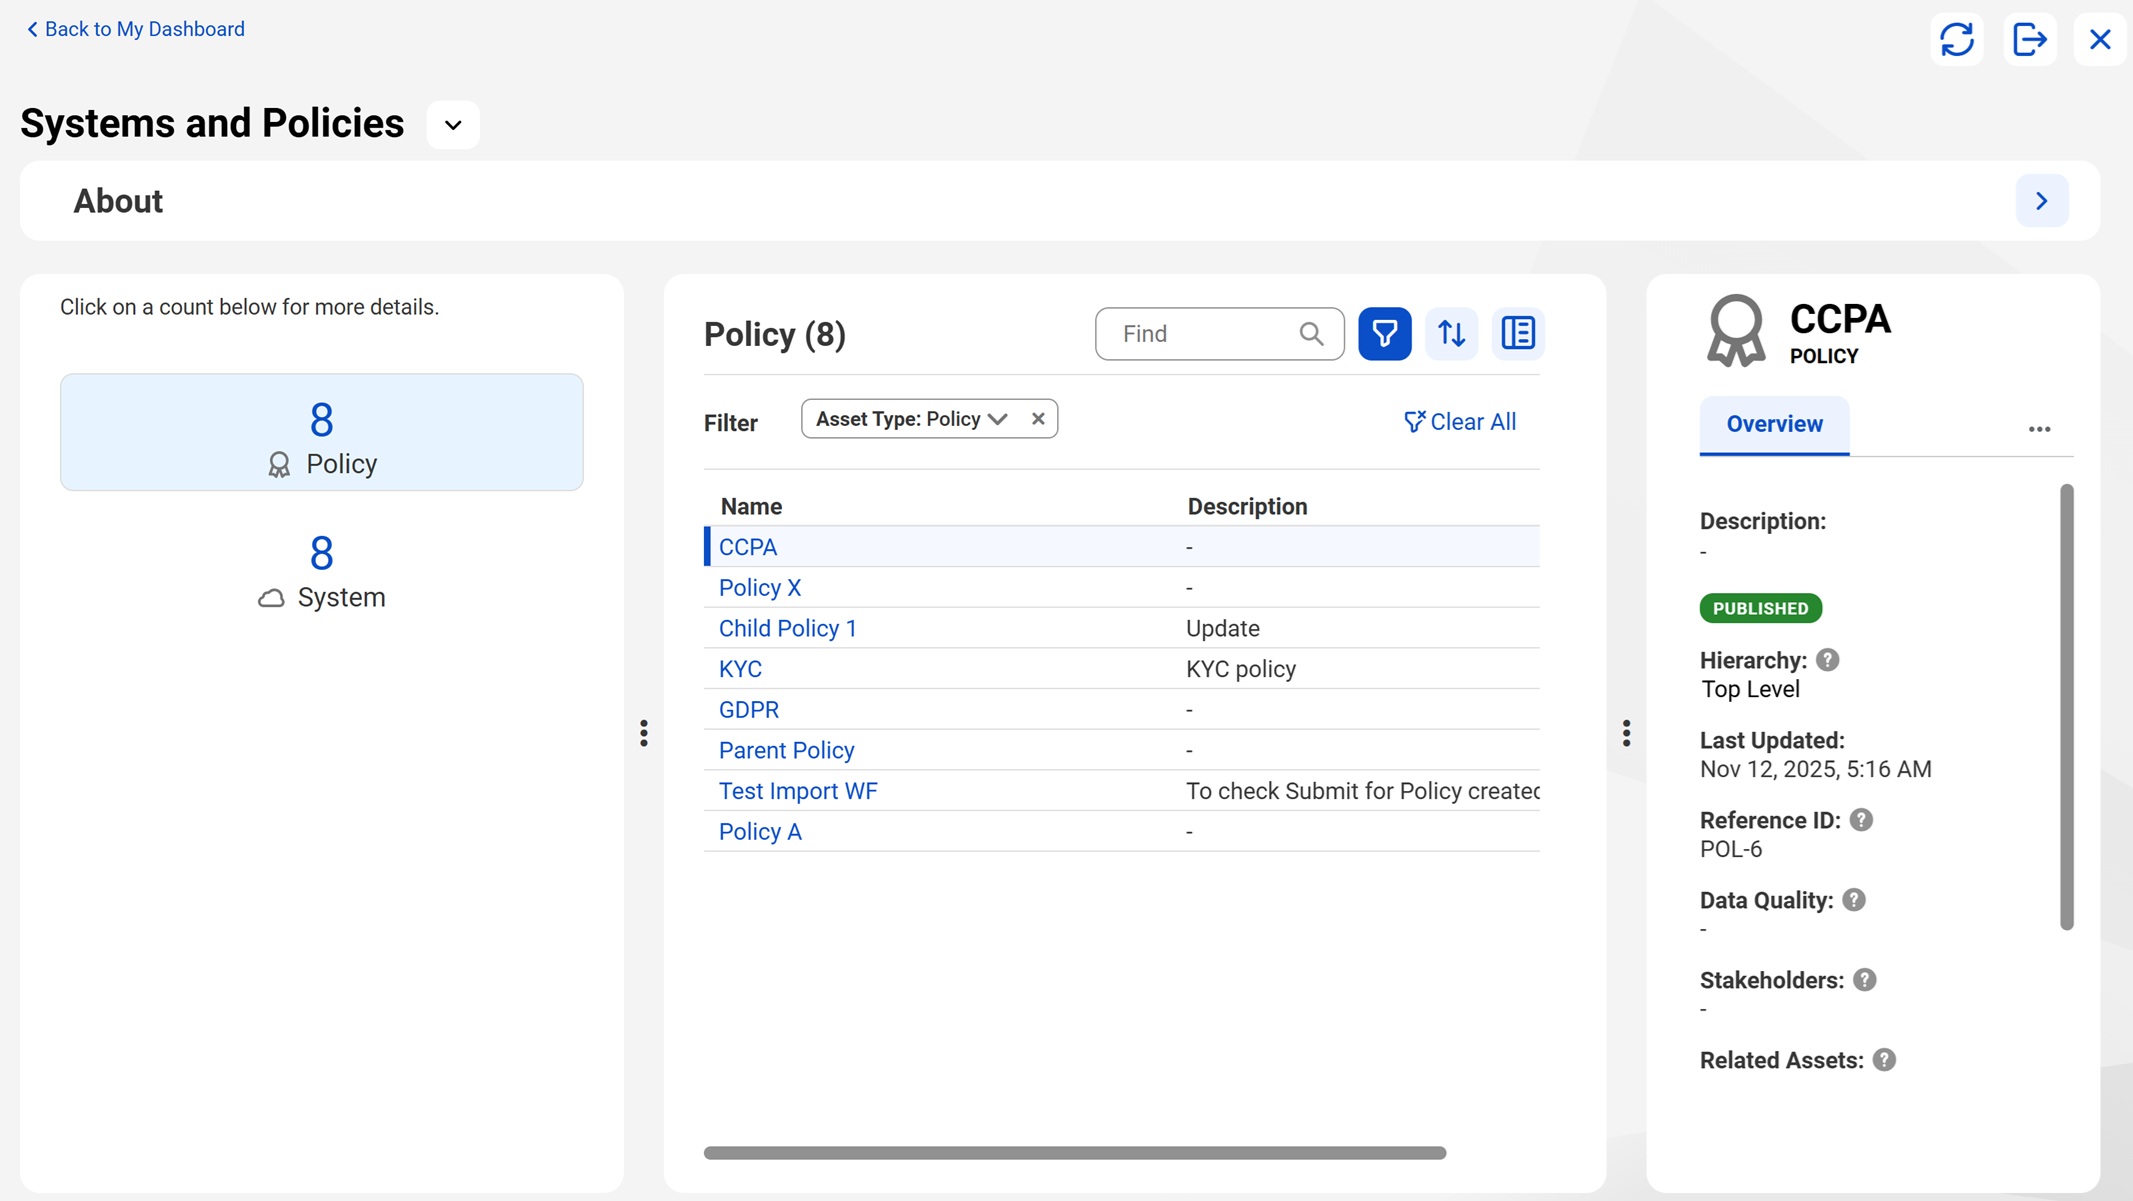Open the column layout panel icon
The width and height of the screenshot is (2133, 1201).
[x=1518, y=334]
